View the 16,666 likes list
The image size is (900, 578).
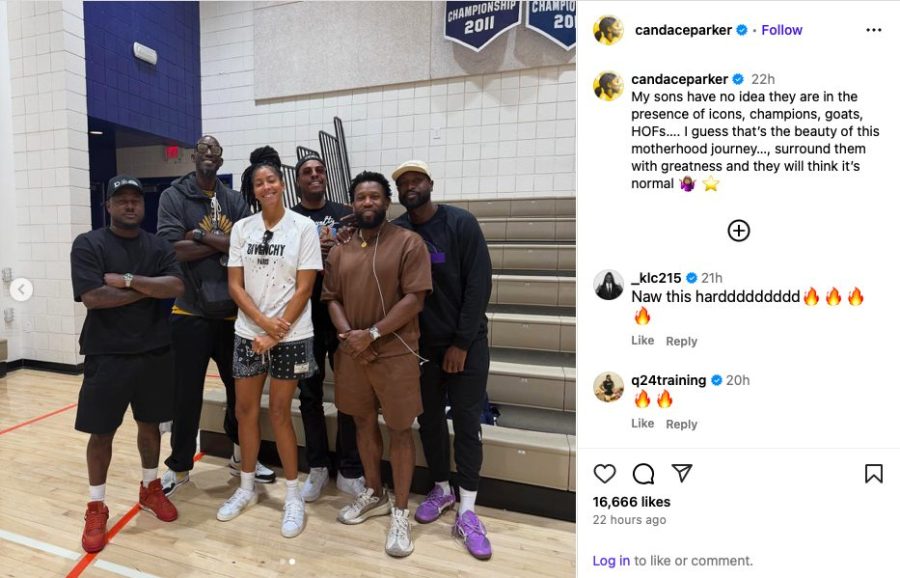(631, 502)
